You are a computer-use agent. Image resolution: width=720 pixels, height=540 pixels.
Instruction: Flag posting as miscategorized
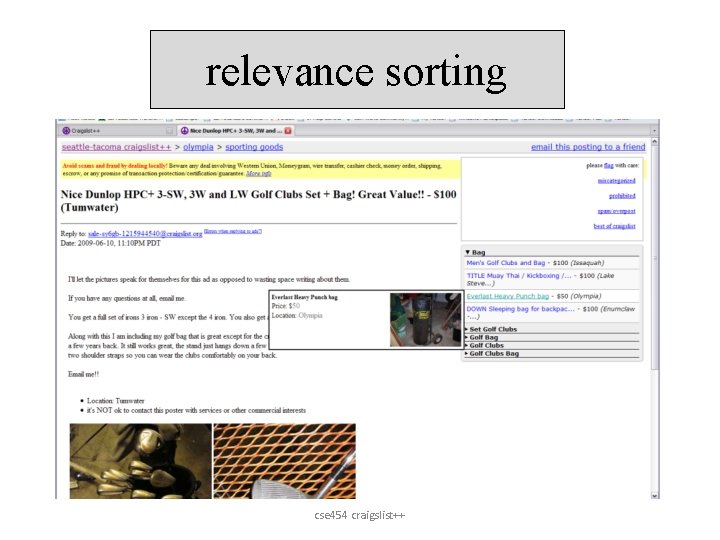point(616,181)
